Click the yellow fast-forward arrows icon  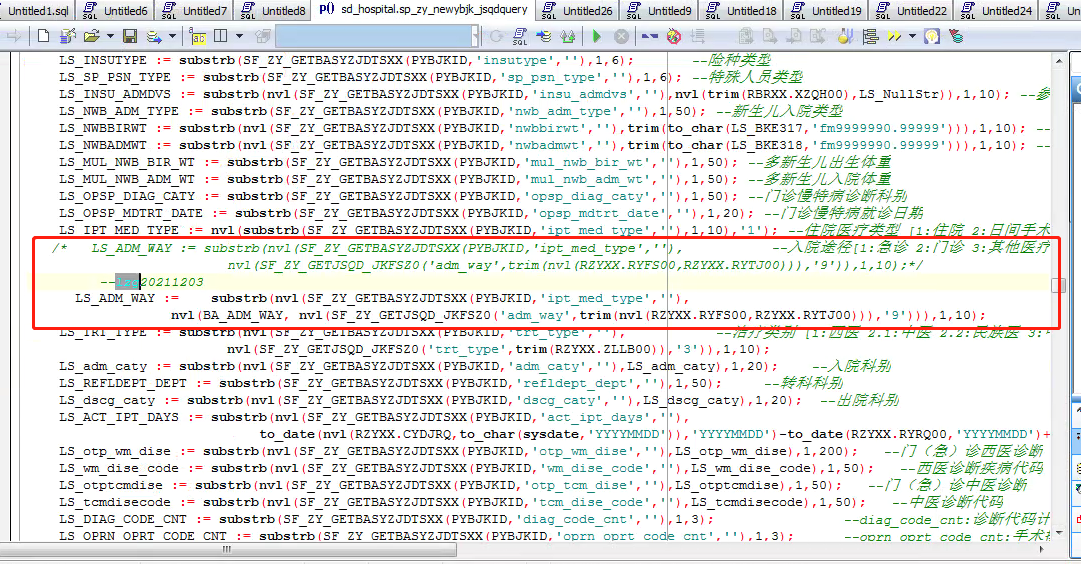(x=895, y=36)
